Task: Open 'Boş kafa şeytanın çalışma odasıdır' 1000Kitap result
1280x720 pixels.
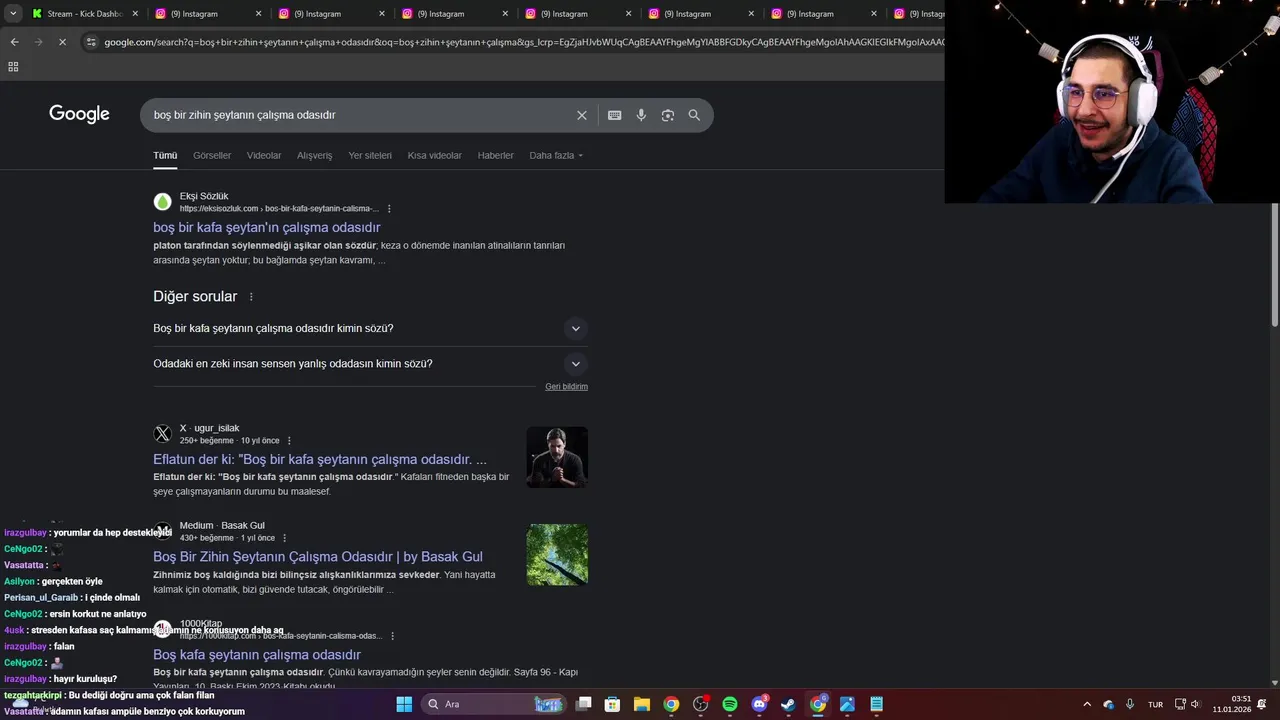Action: pyautogui.click(x=257, y=655)
